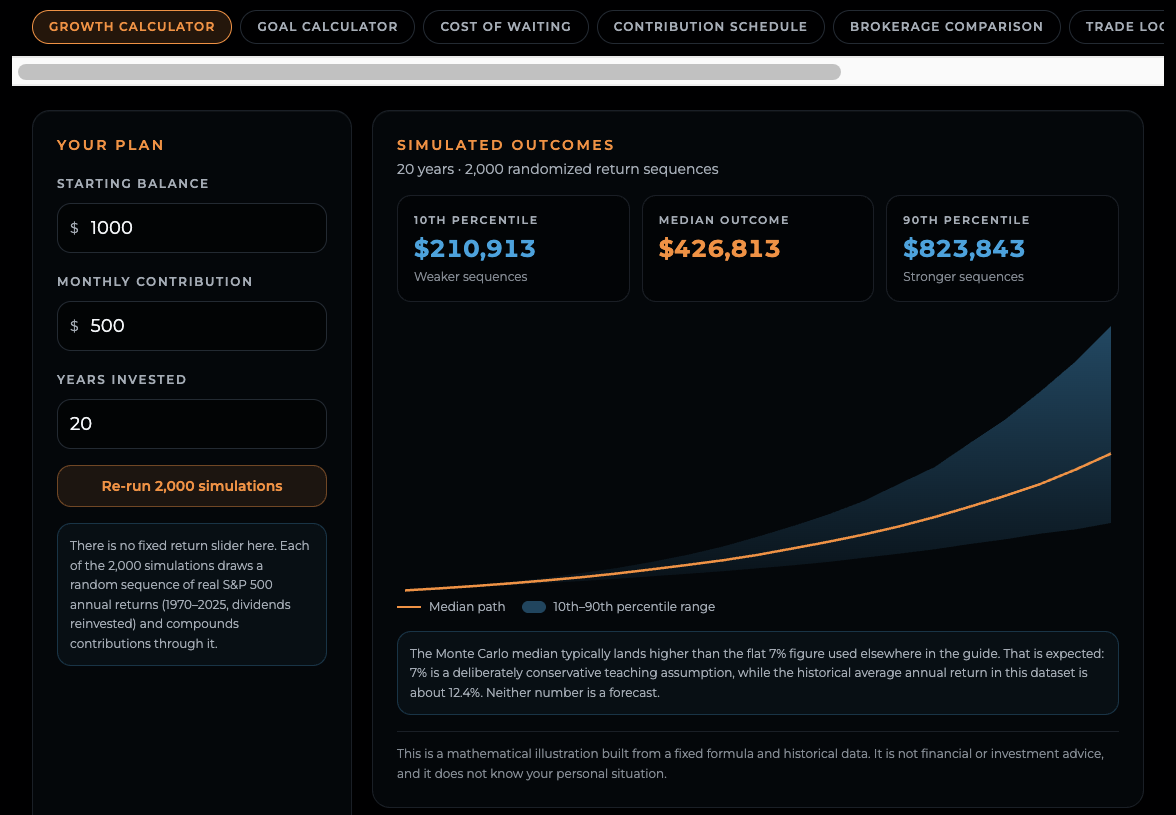Click the dollar sign in Starting Balance field

(x=74, y=228)
